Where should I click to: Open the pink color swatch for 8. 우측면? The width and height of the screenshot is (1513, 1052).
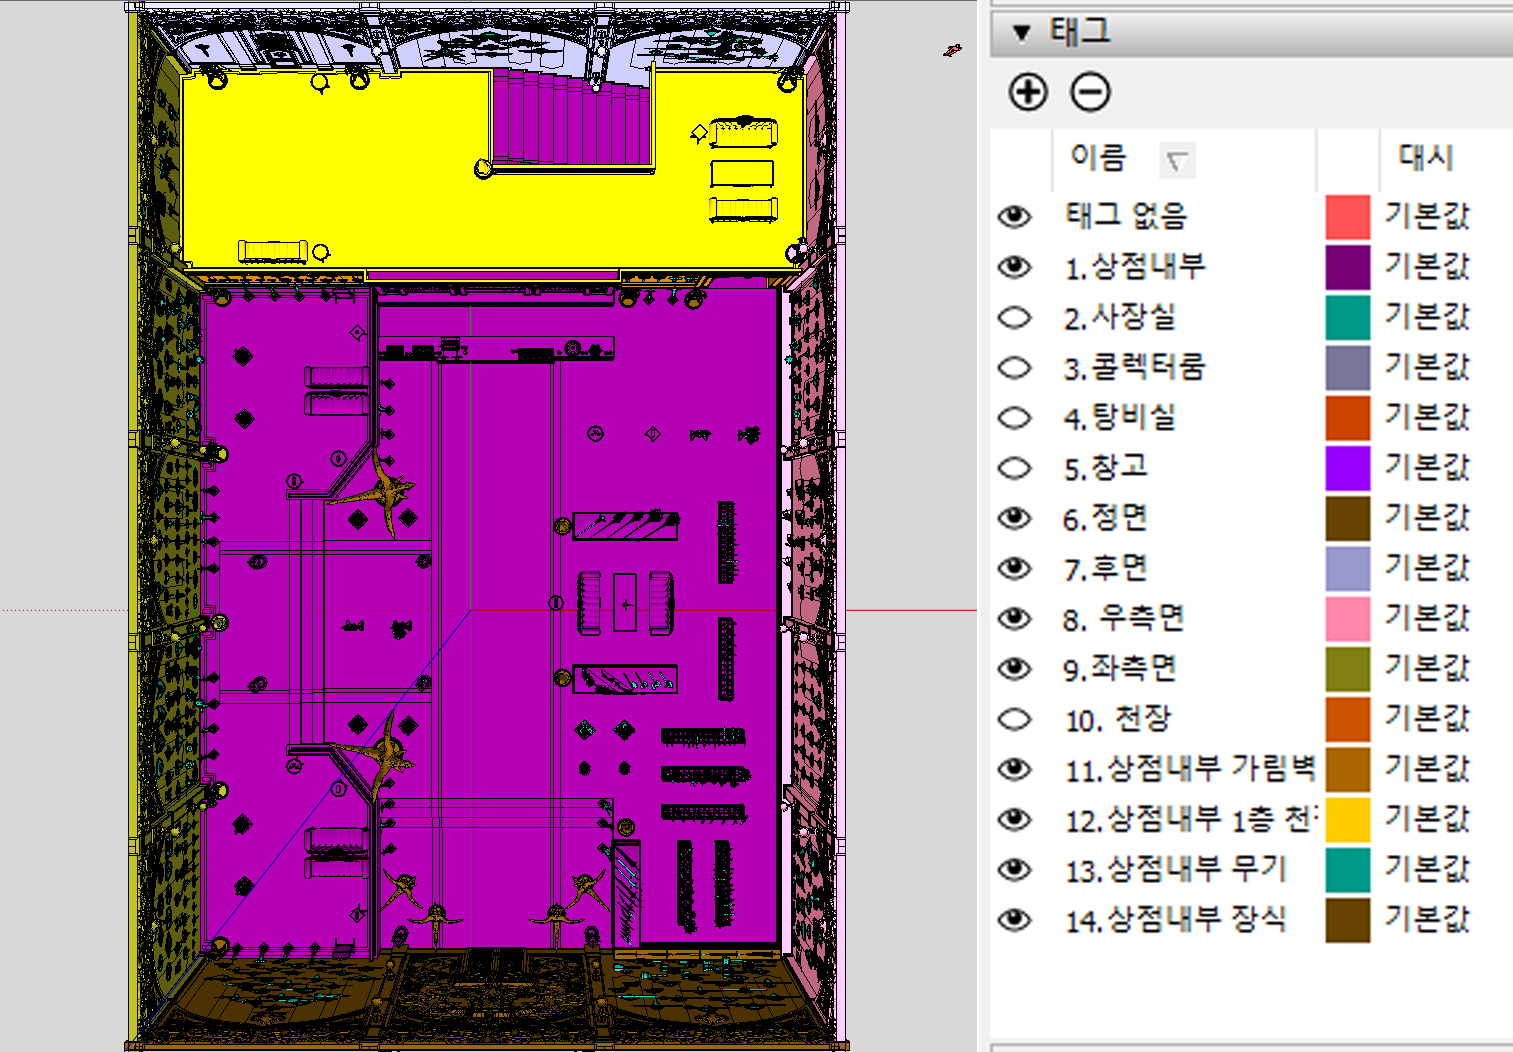(x=1347, y=618)
